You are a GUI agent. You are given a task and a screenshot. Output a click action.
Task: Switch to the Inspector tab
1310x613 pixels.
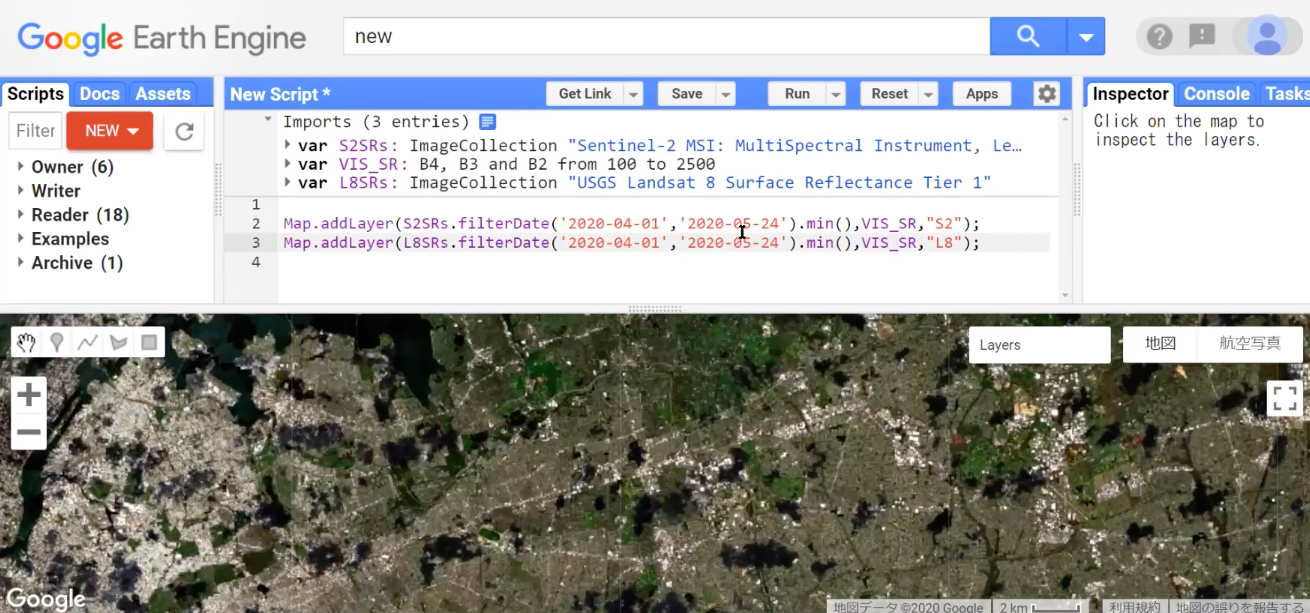1130,94
